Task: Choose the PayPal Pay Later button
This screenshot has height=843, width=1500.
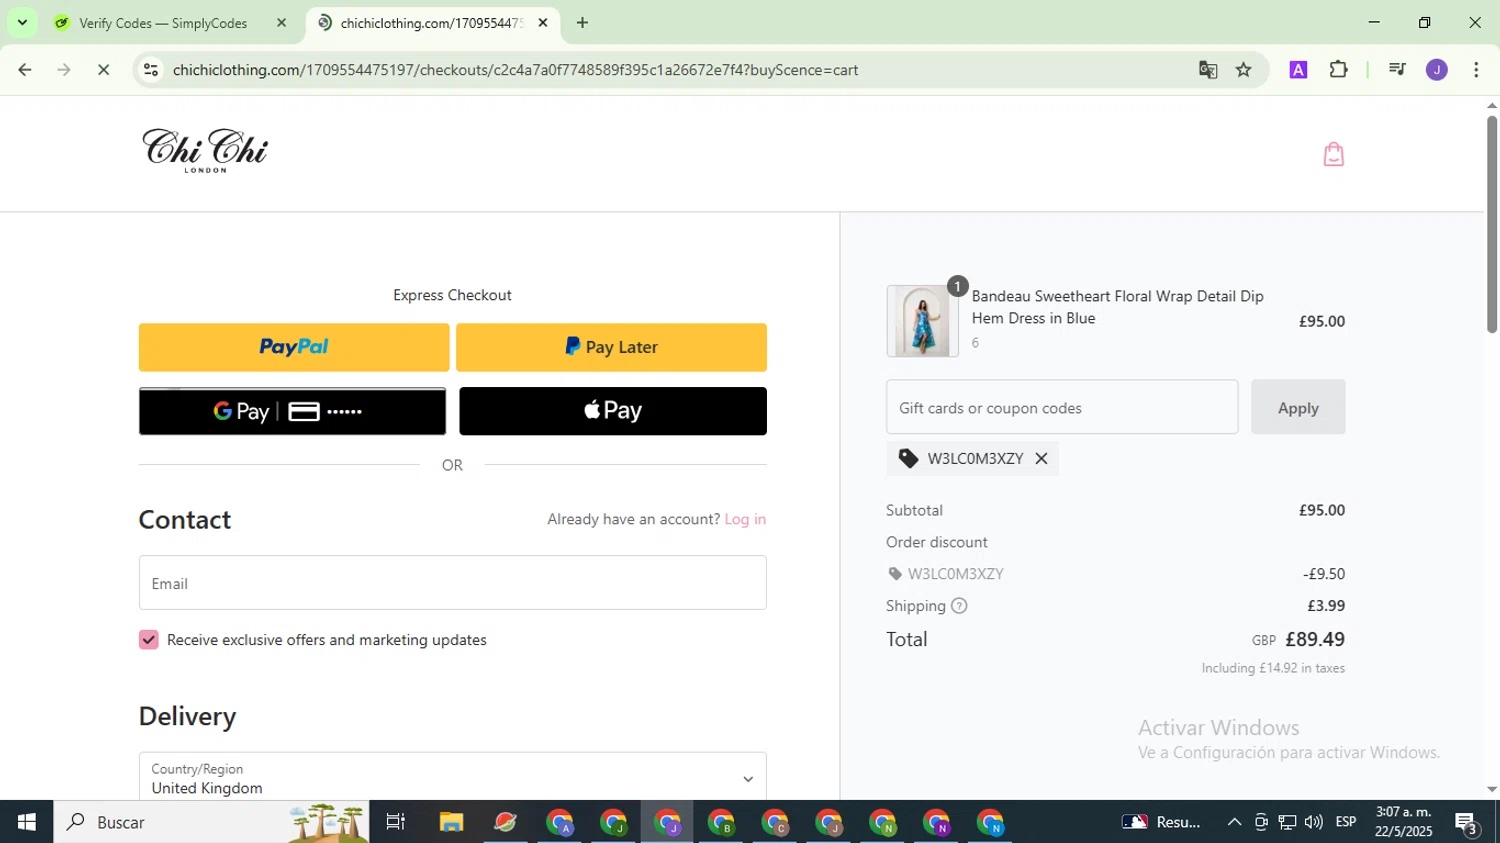Action: [x=611, y=347]
